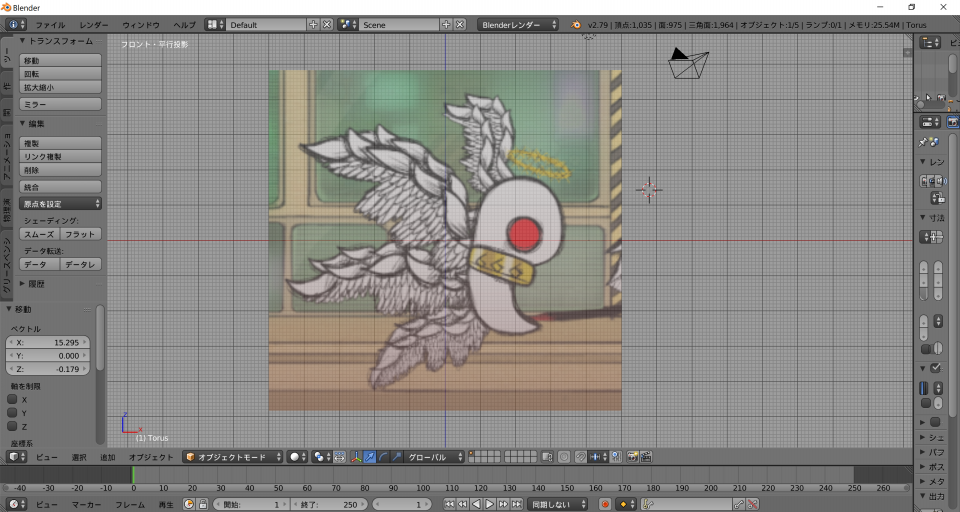Click the ミラー button
Image resolution: width=960 pixels, height=512 pixels.
click(61, 104)
